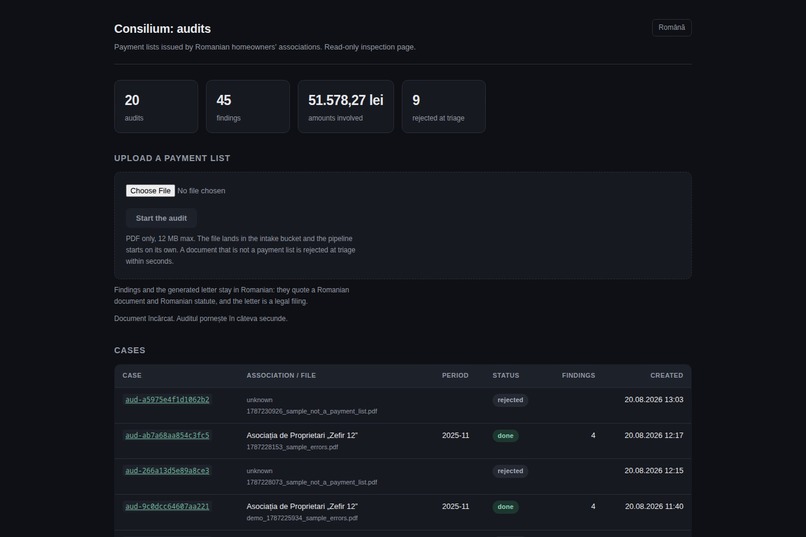The width and height of the screenshot is (806, 537).
Task: Click the Choose File button
Action: pos(150,191)
